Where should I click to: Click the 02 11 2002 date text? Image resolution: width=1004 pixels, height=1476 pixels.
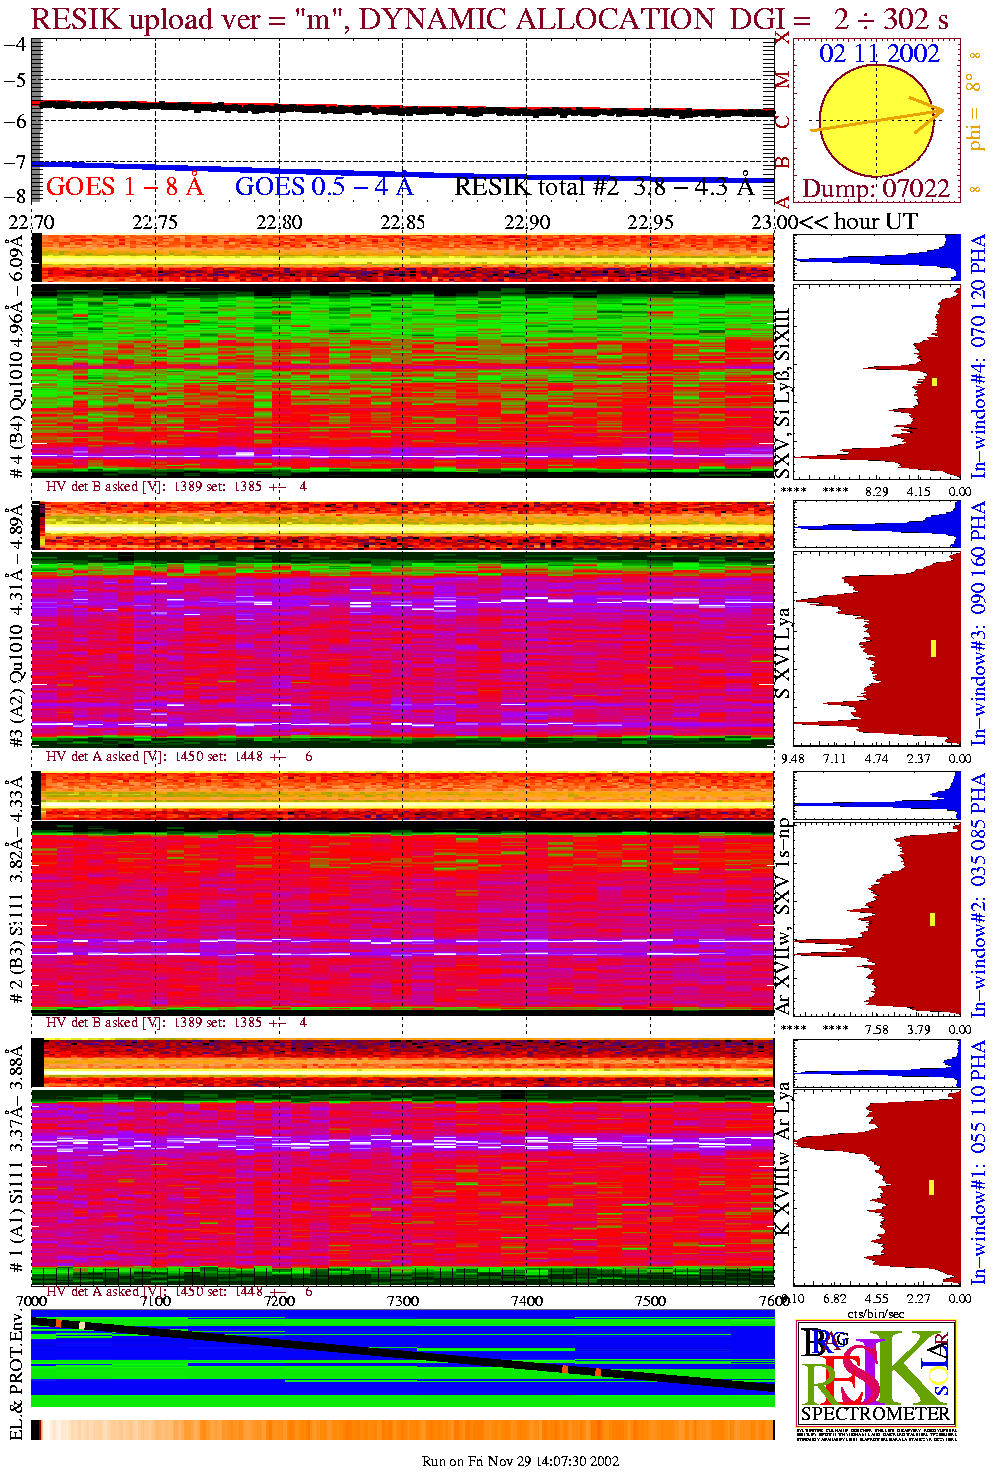(879, 54)
